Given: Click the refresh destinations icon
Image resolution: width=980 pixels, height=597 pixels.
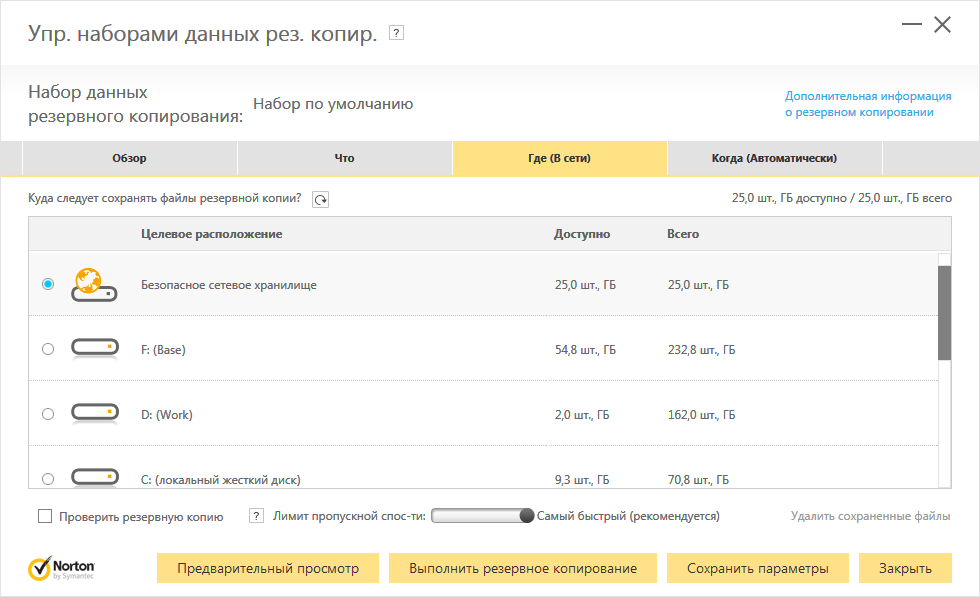Looking at the screenshot, I should pos(320,199).
